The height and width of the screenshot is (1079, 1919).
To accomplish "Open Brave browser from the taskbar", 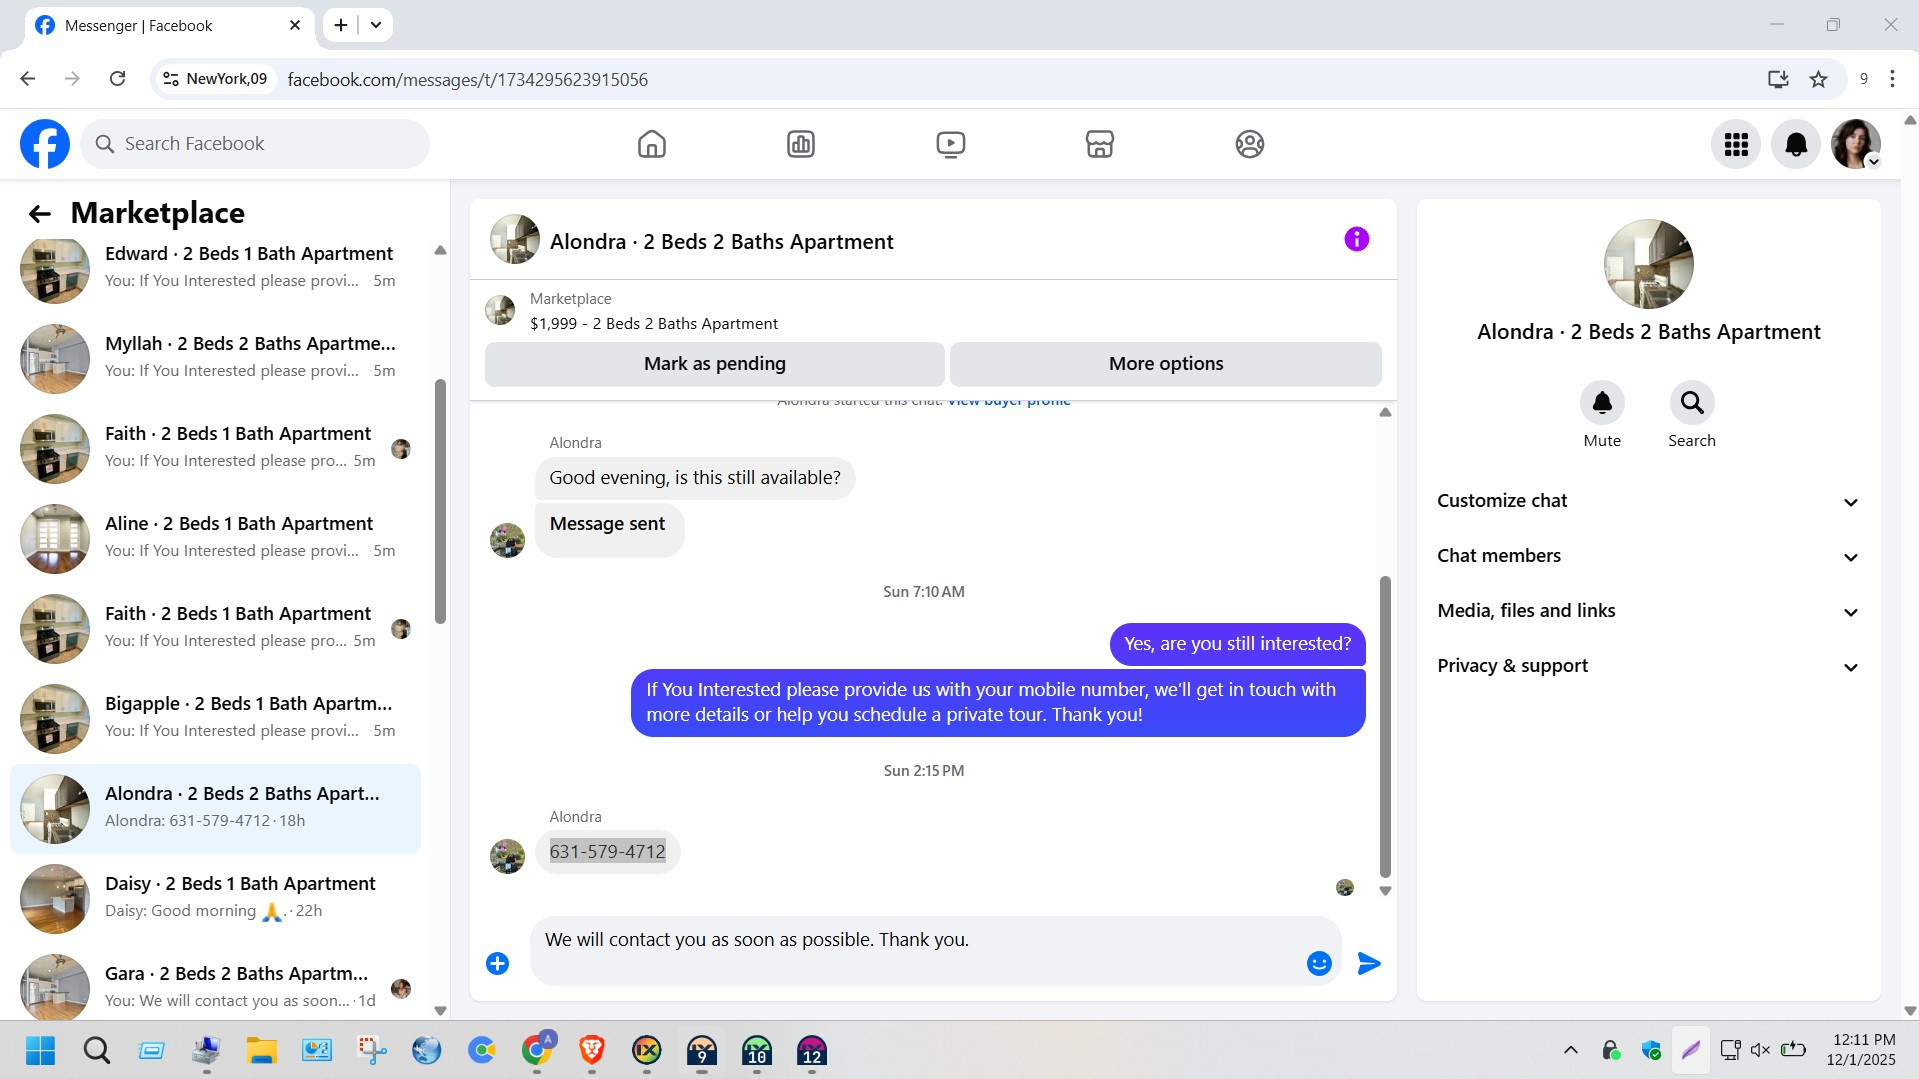I will pyautogui.click(x=591, y=1051).
